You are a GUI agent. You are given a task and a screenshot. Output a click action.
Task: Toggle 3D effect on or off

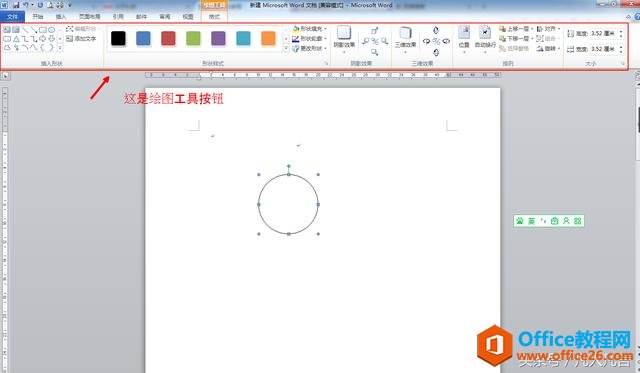[436, 41]
